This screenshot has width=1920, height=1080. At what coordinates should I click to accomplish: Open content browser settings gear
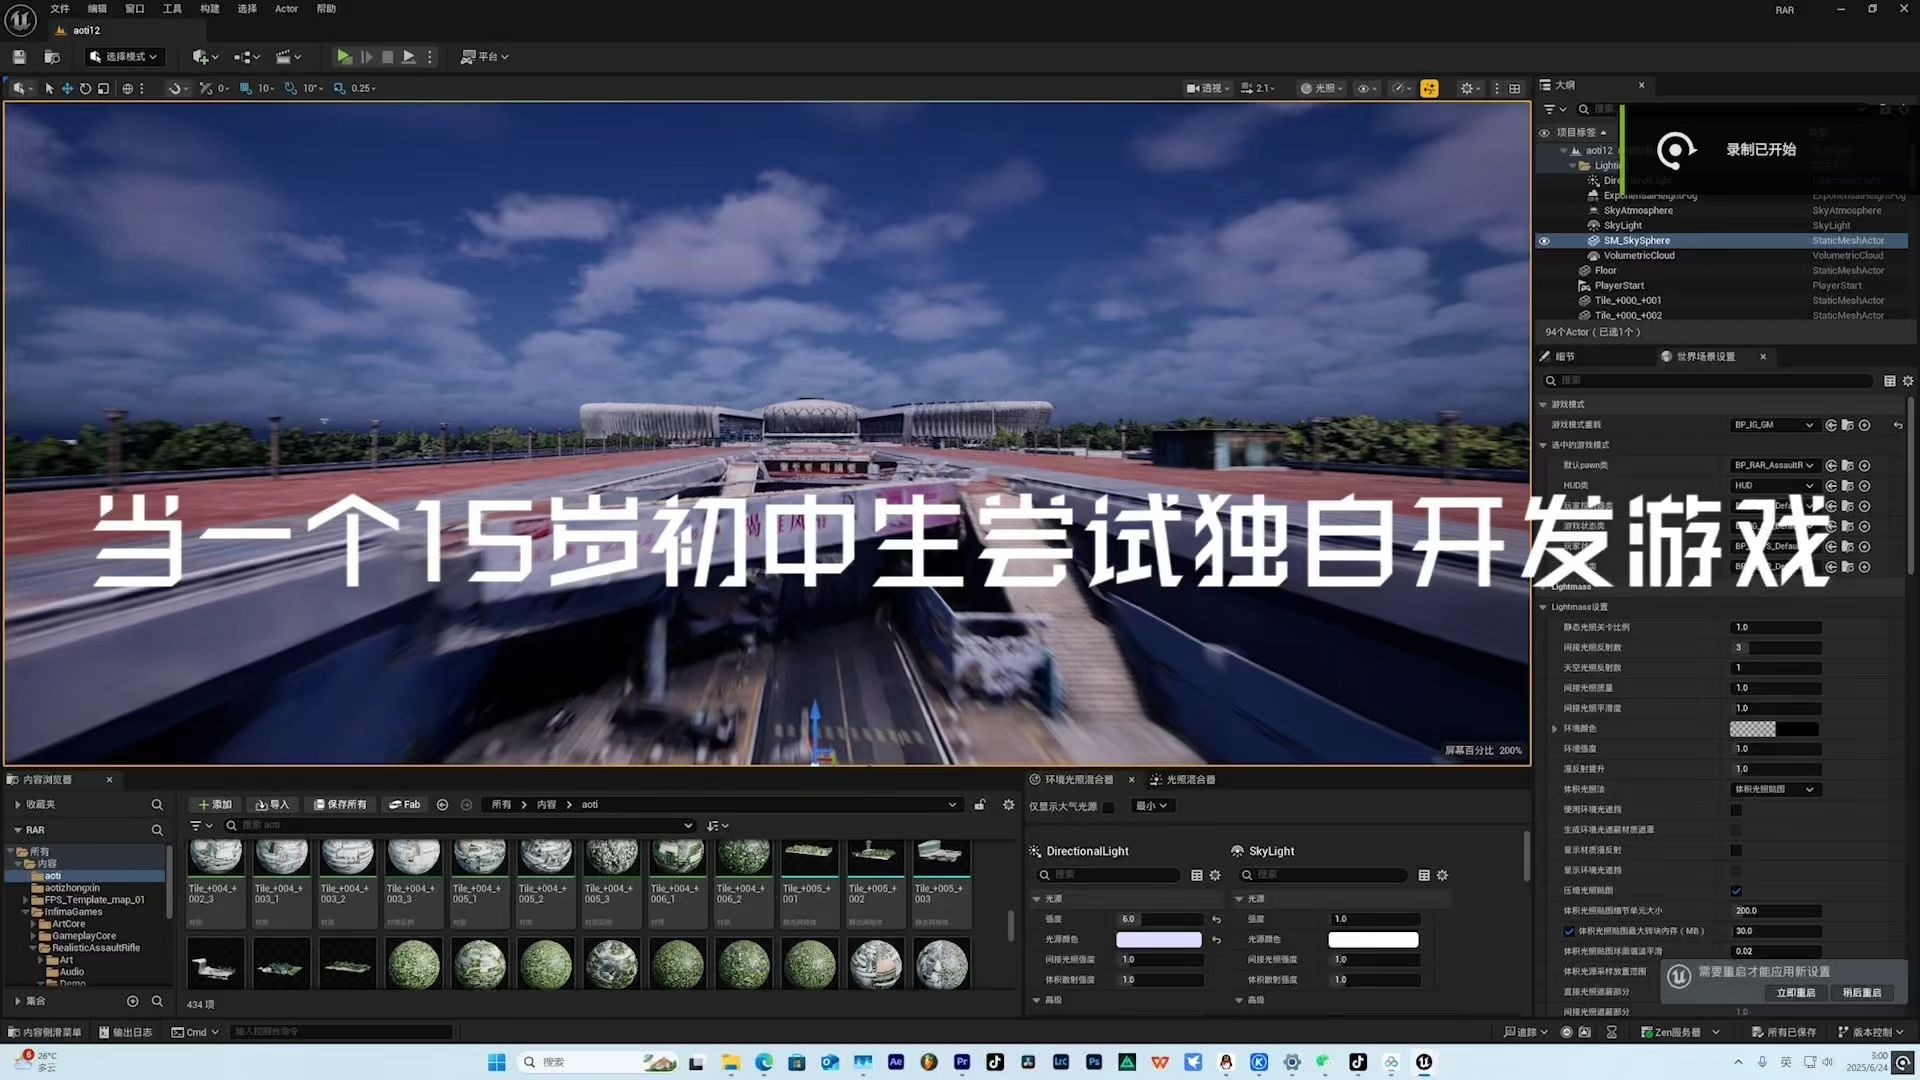click(x=1008, y=805)
